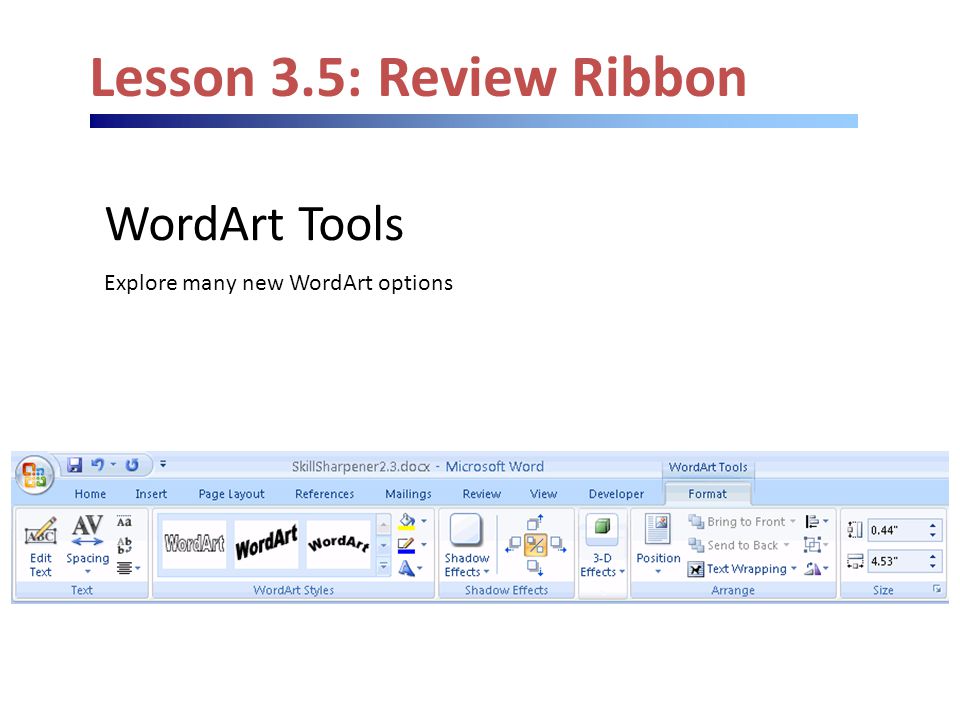Open the Size dialog launcher
The height and width of the screenshot is (720, 960).
point(937,589)
